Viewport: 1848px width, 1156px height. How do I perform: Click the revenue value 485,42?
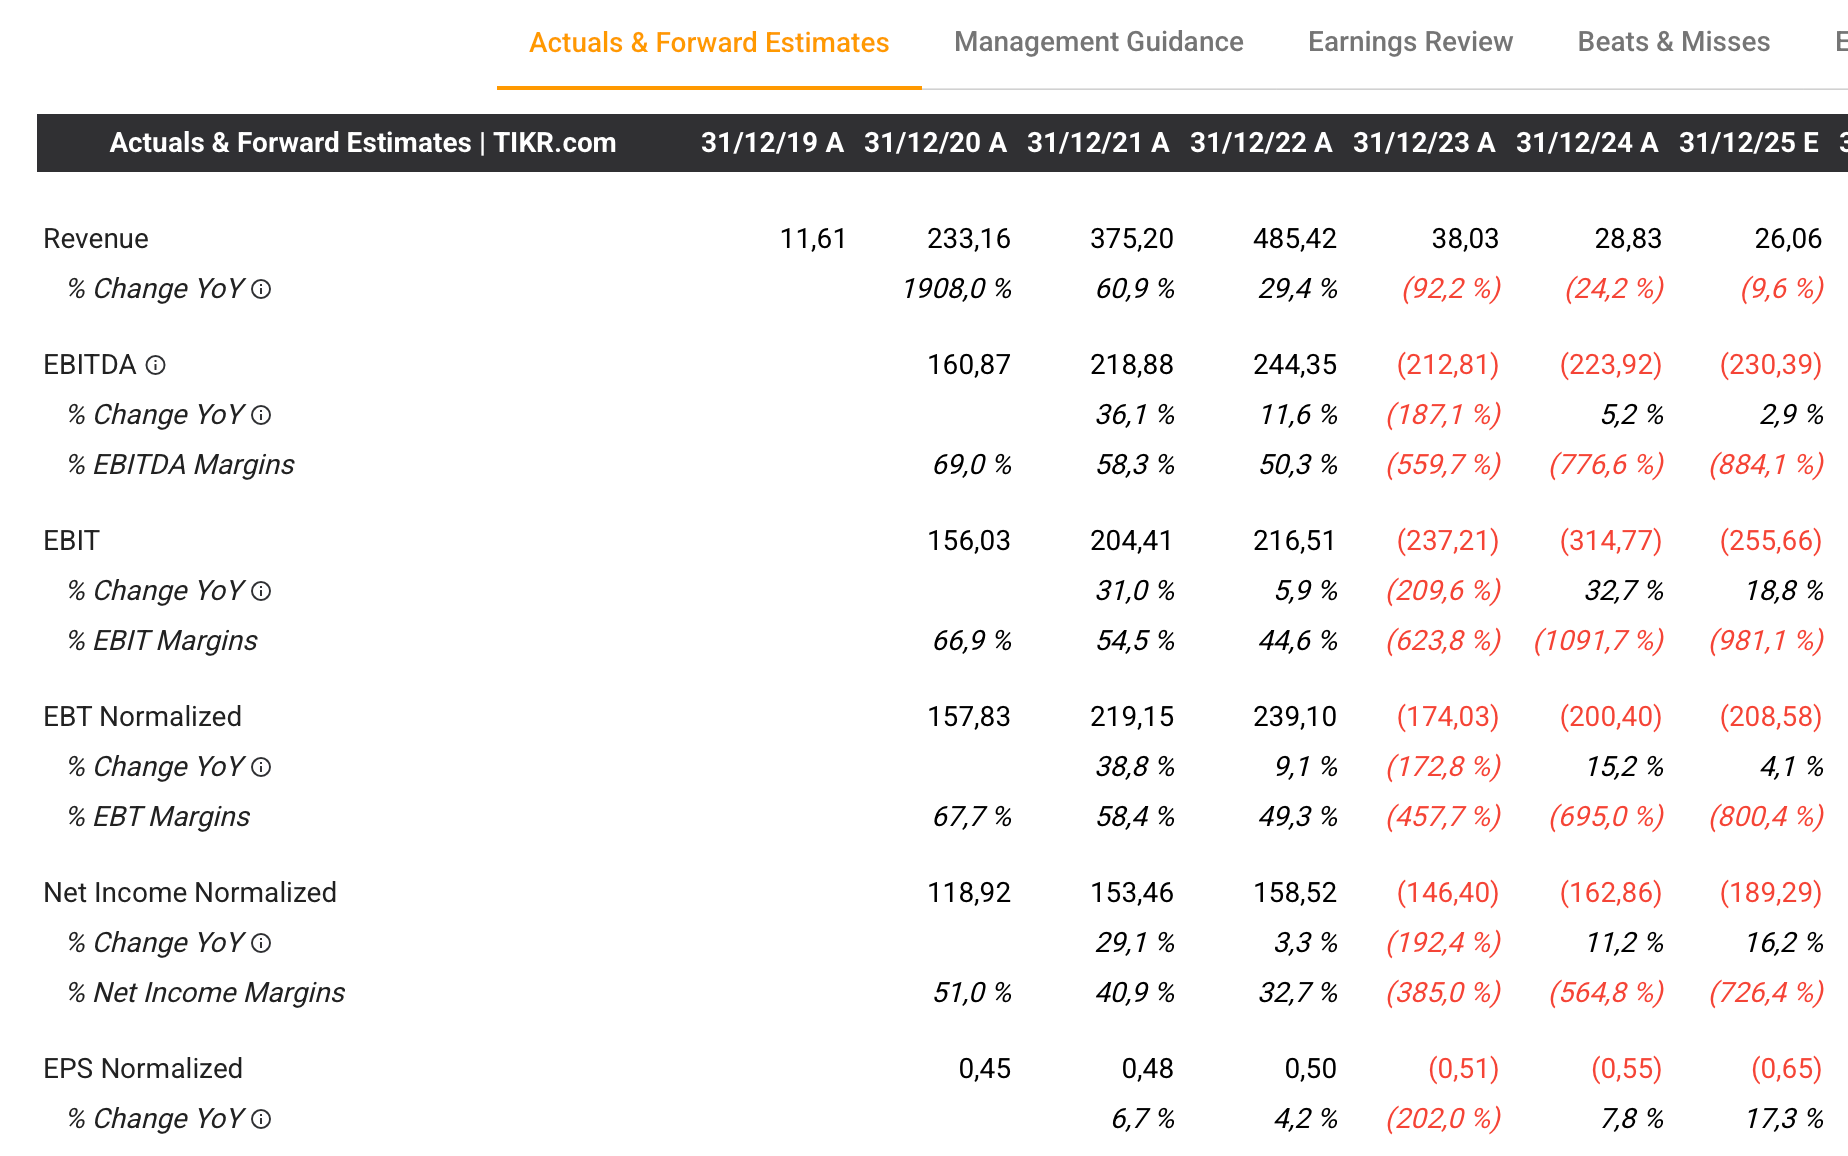point(1295,239)
